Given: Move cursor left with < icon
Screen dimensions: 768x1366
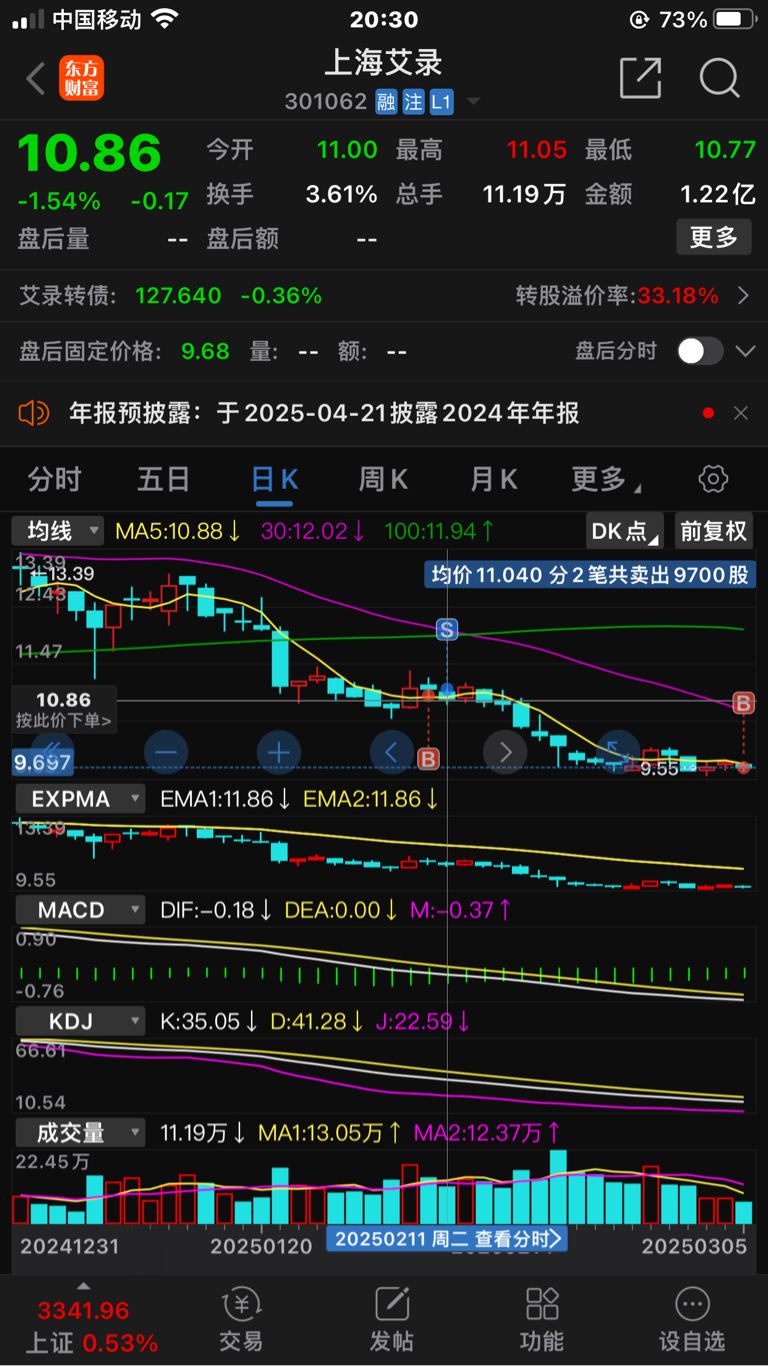Looking at the screenshot, I should click(392, 752).
